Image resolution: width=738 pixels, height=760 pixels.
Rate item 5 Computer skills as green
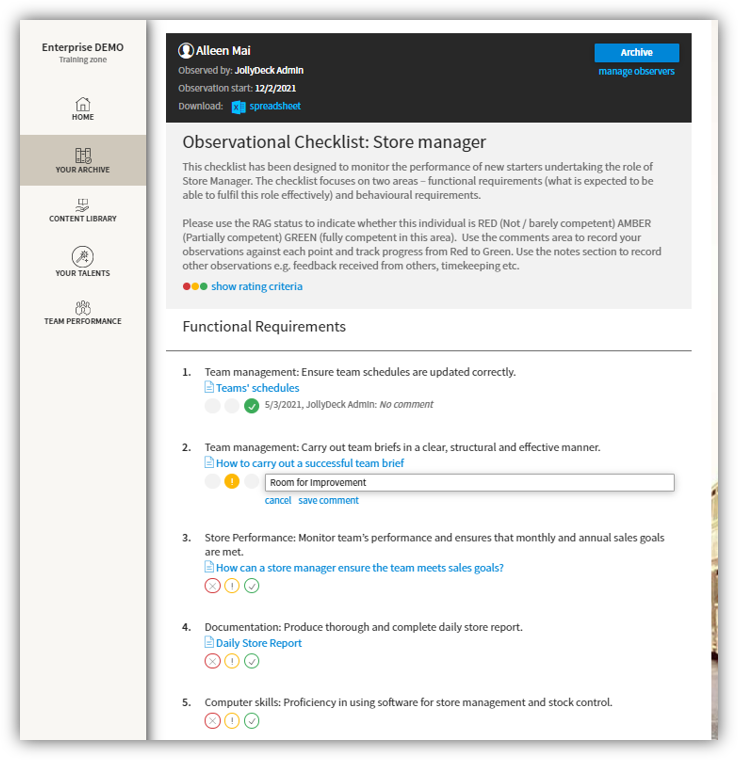pyautogui.click(x=251, y=721)
